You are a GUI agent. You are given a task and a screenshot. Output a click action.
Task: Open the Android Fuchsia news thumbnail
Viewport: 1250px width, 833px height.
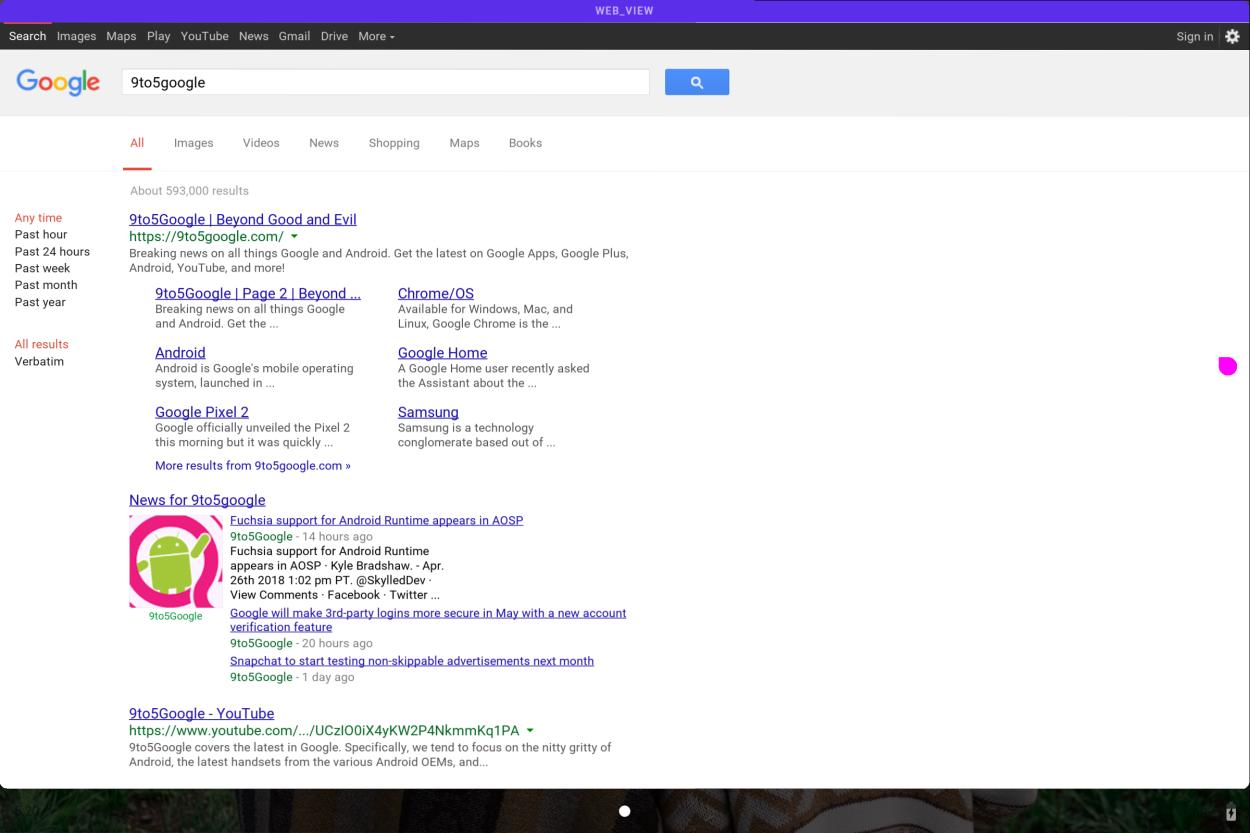(176, 561)
